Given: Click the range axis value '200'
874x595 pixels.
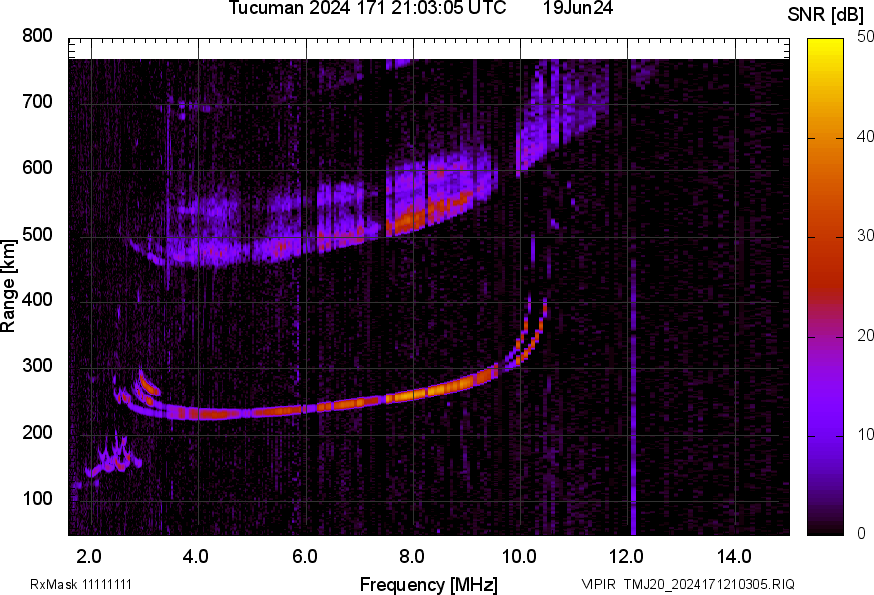Looking at the screenshot, I should click(x=37, y=432).
